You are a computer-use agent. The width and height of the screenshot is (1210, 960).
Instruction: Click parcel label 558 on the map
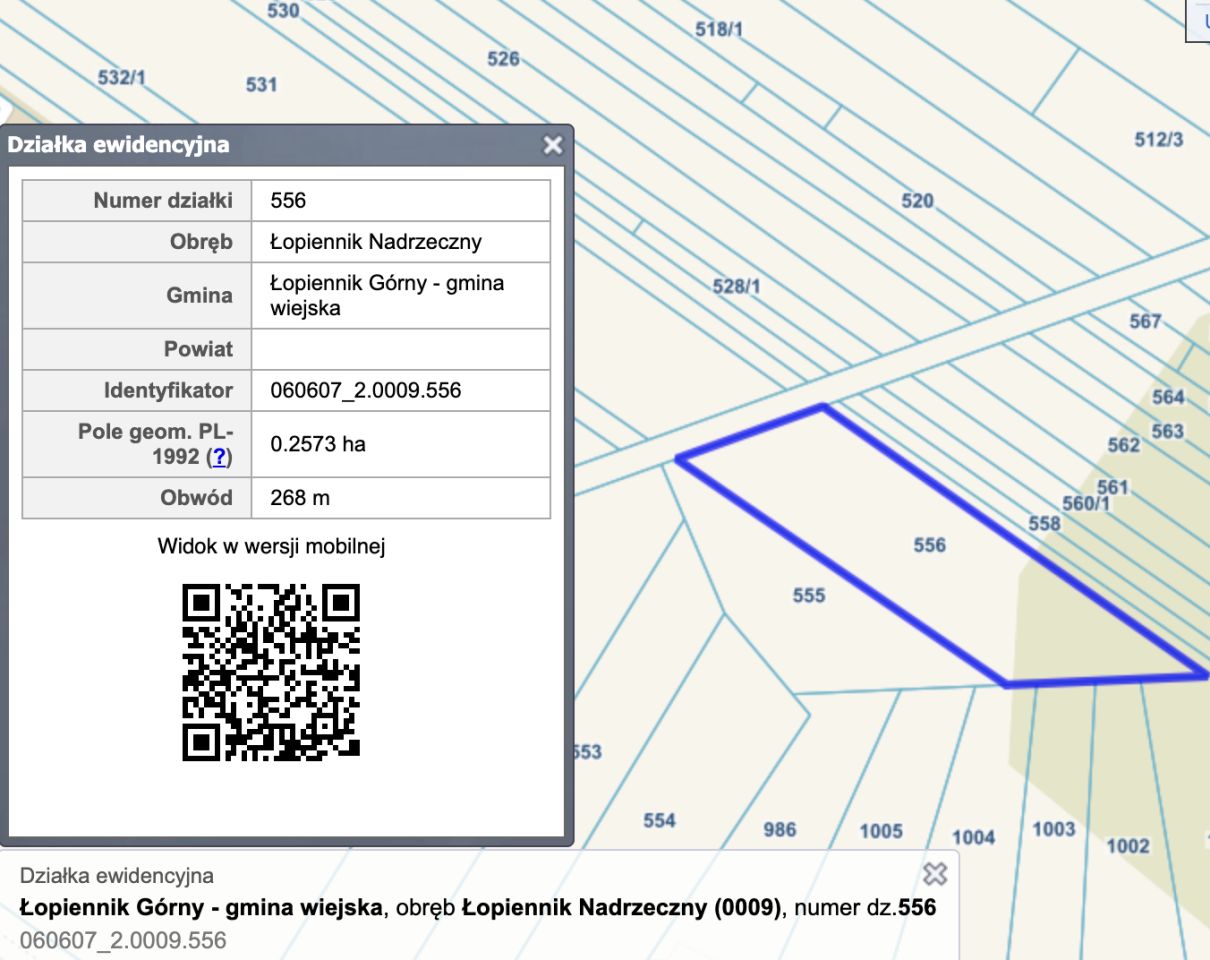pyautogui.click(x=1044, y=524)
